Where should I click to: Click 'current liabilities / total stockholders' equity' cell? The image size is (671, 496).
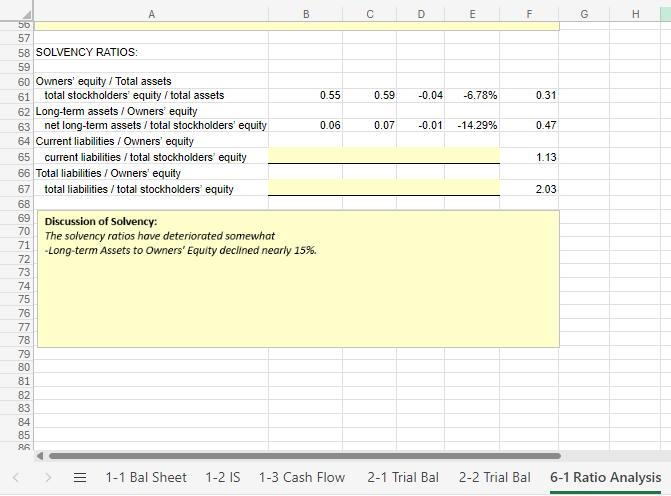(151, 157)
